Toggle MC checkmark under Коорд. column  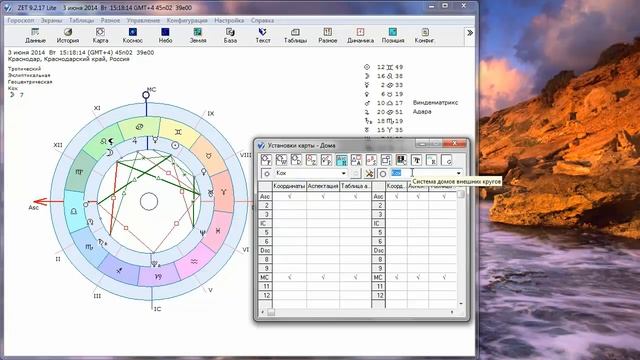point(396,277)
